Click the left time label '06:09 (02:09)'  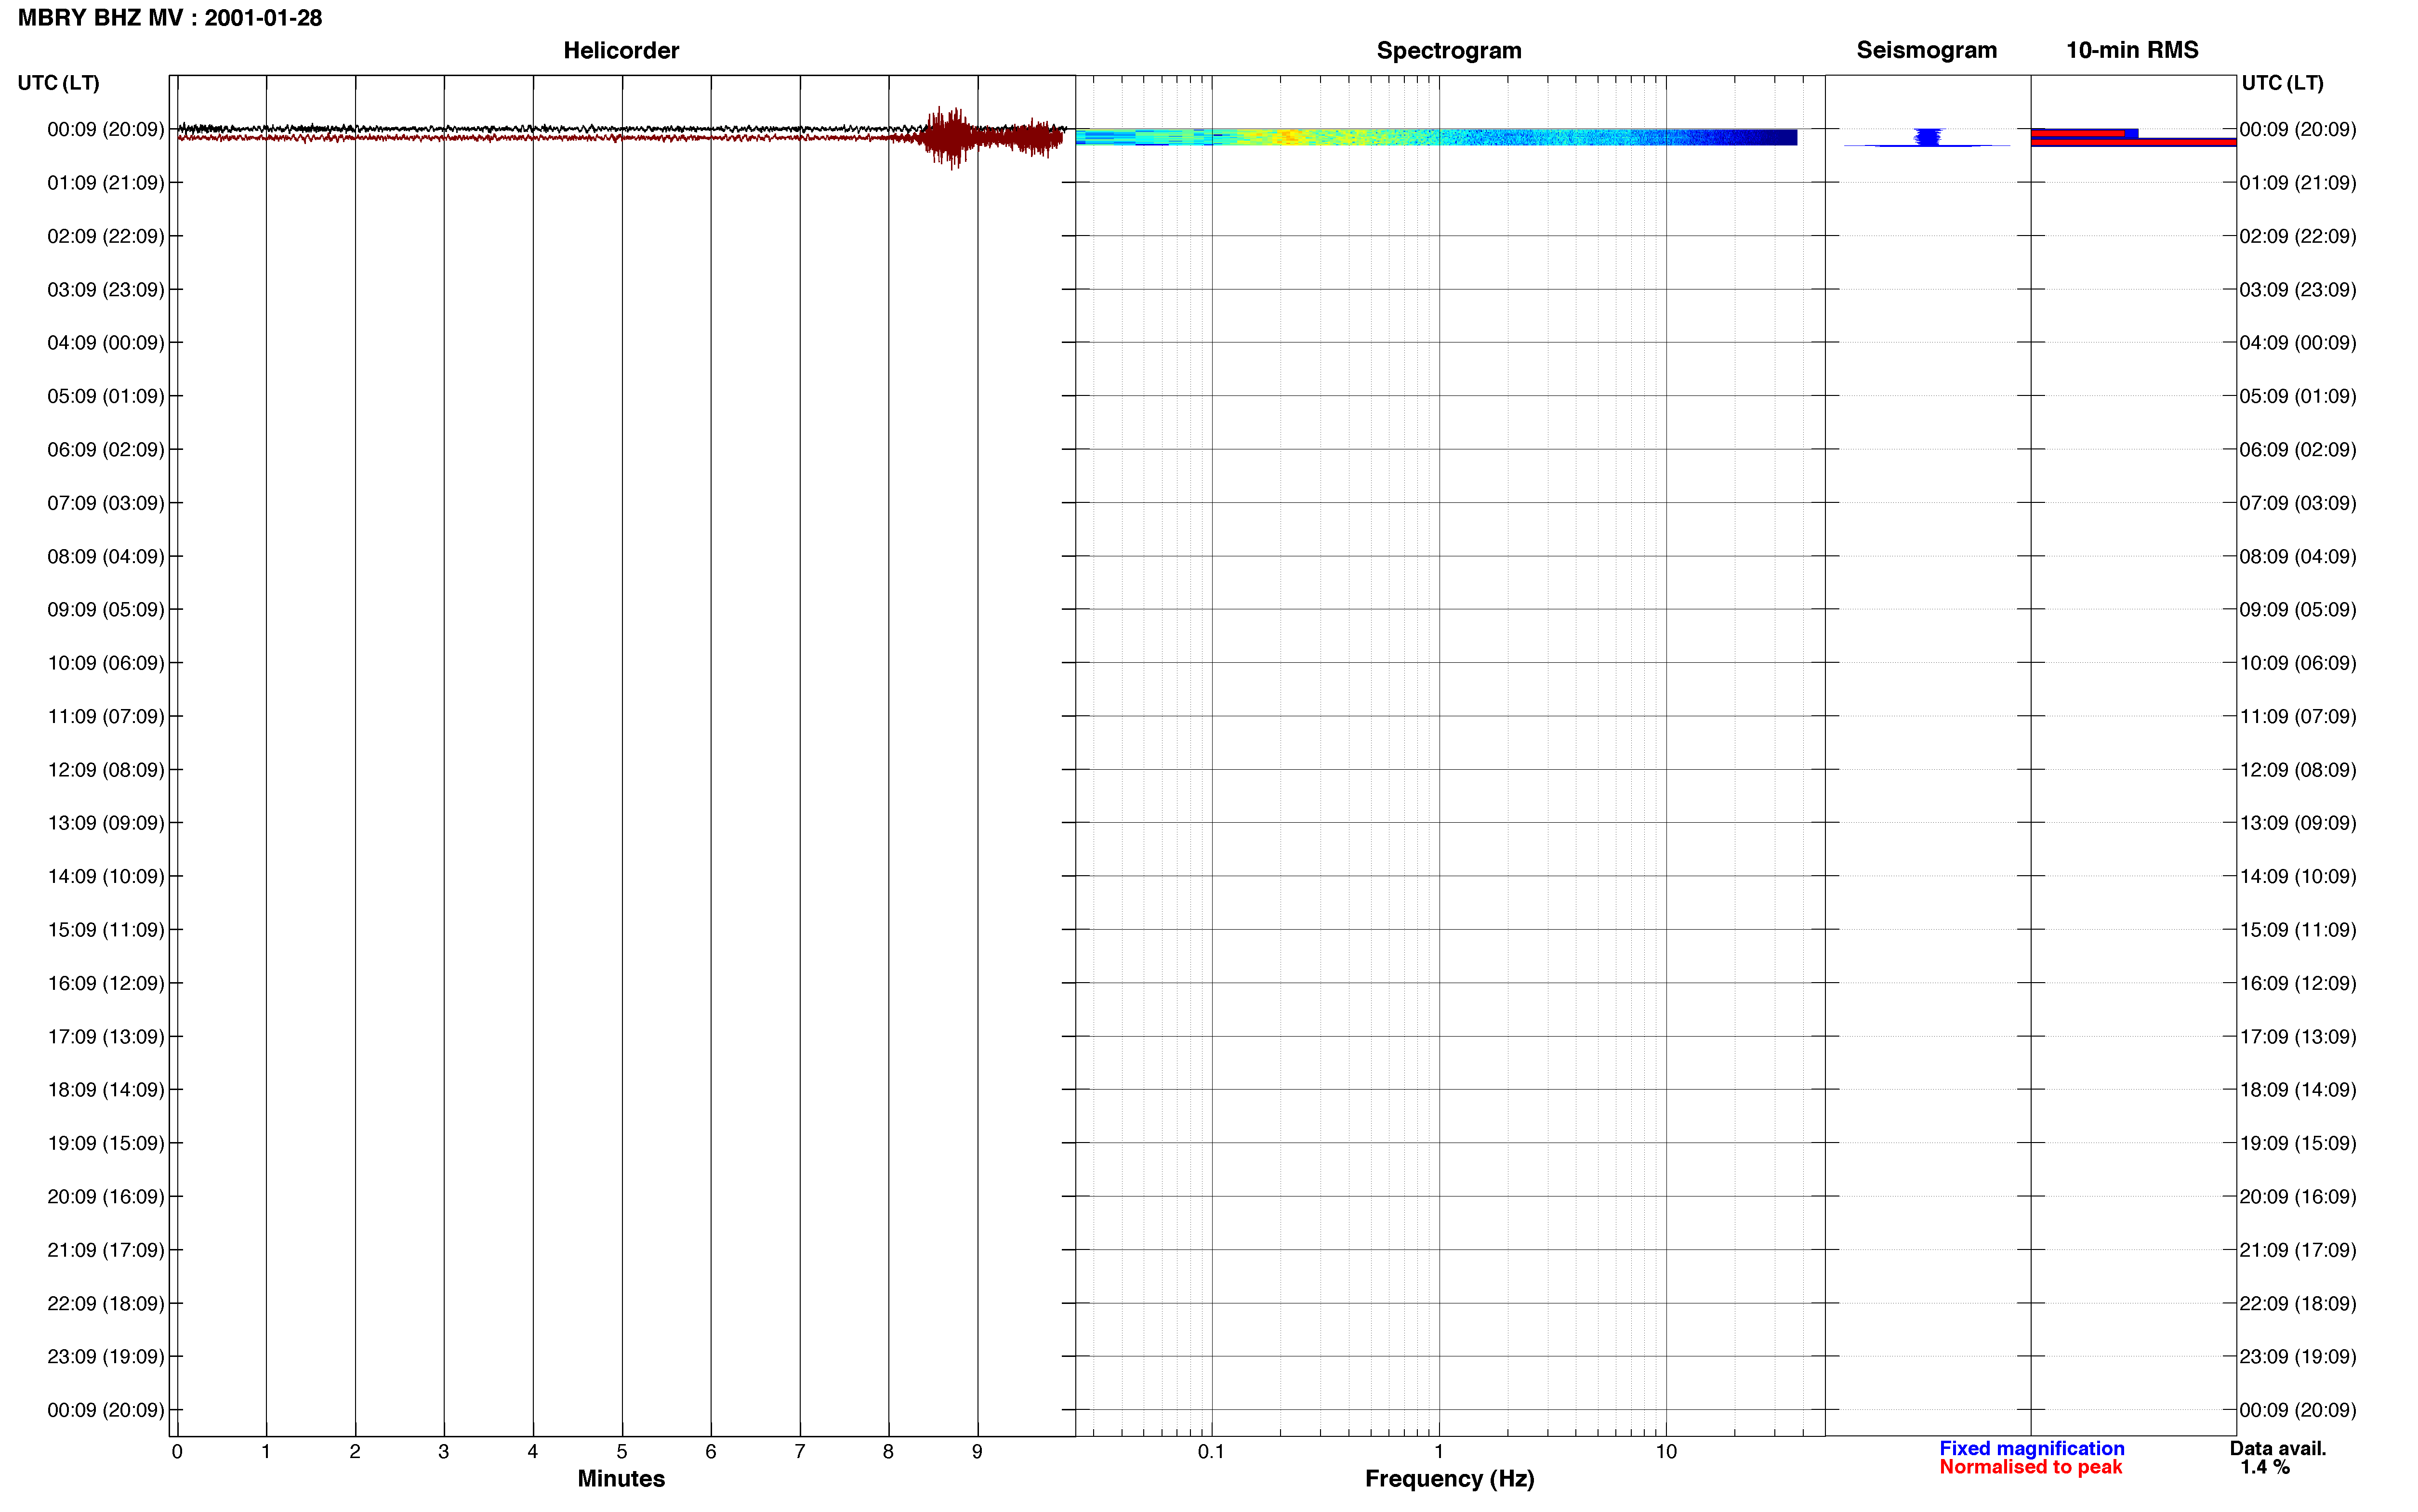[x=106, y=450]
